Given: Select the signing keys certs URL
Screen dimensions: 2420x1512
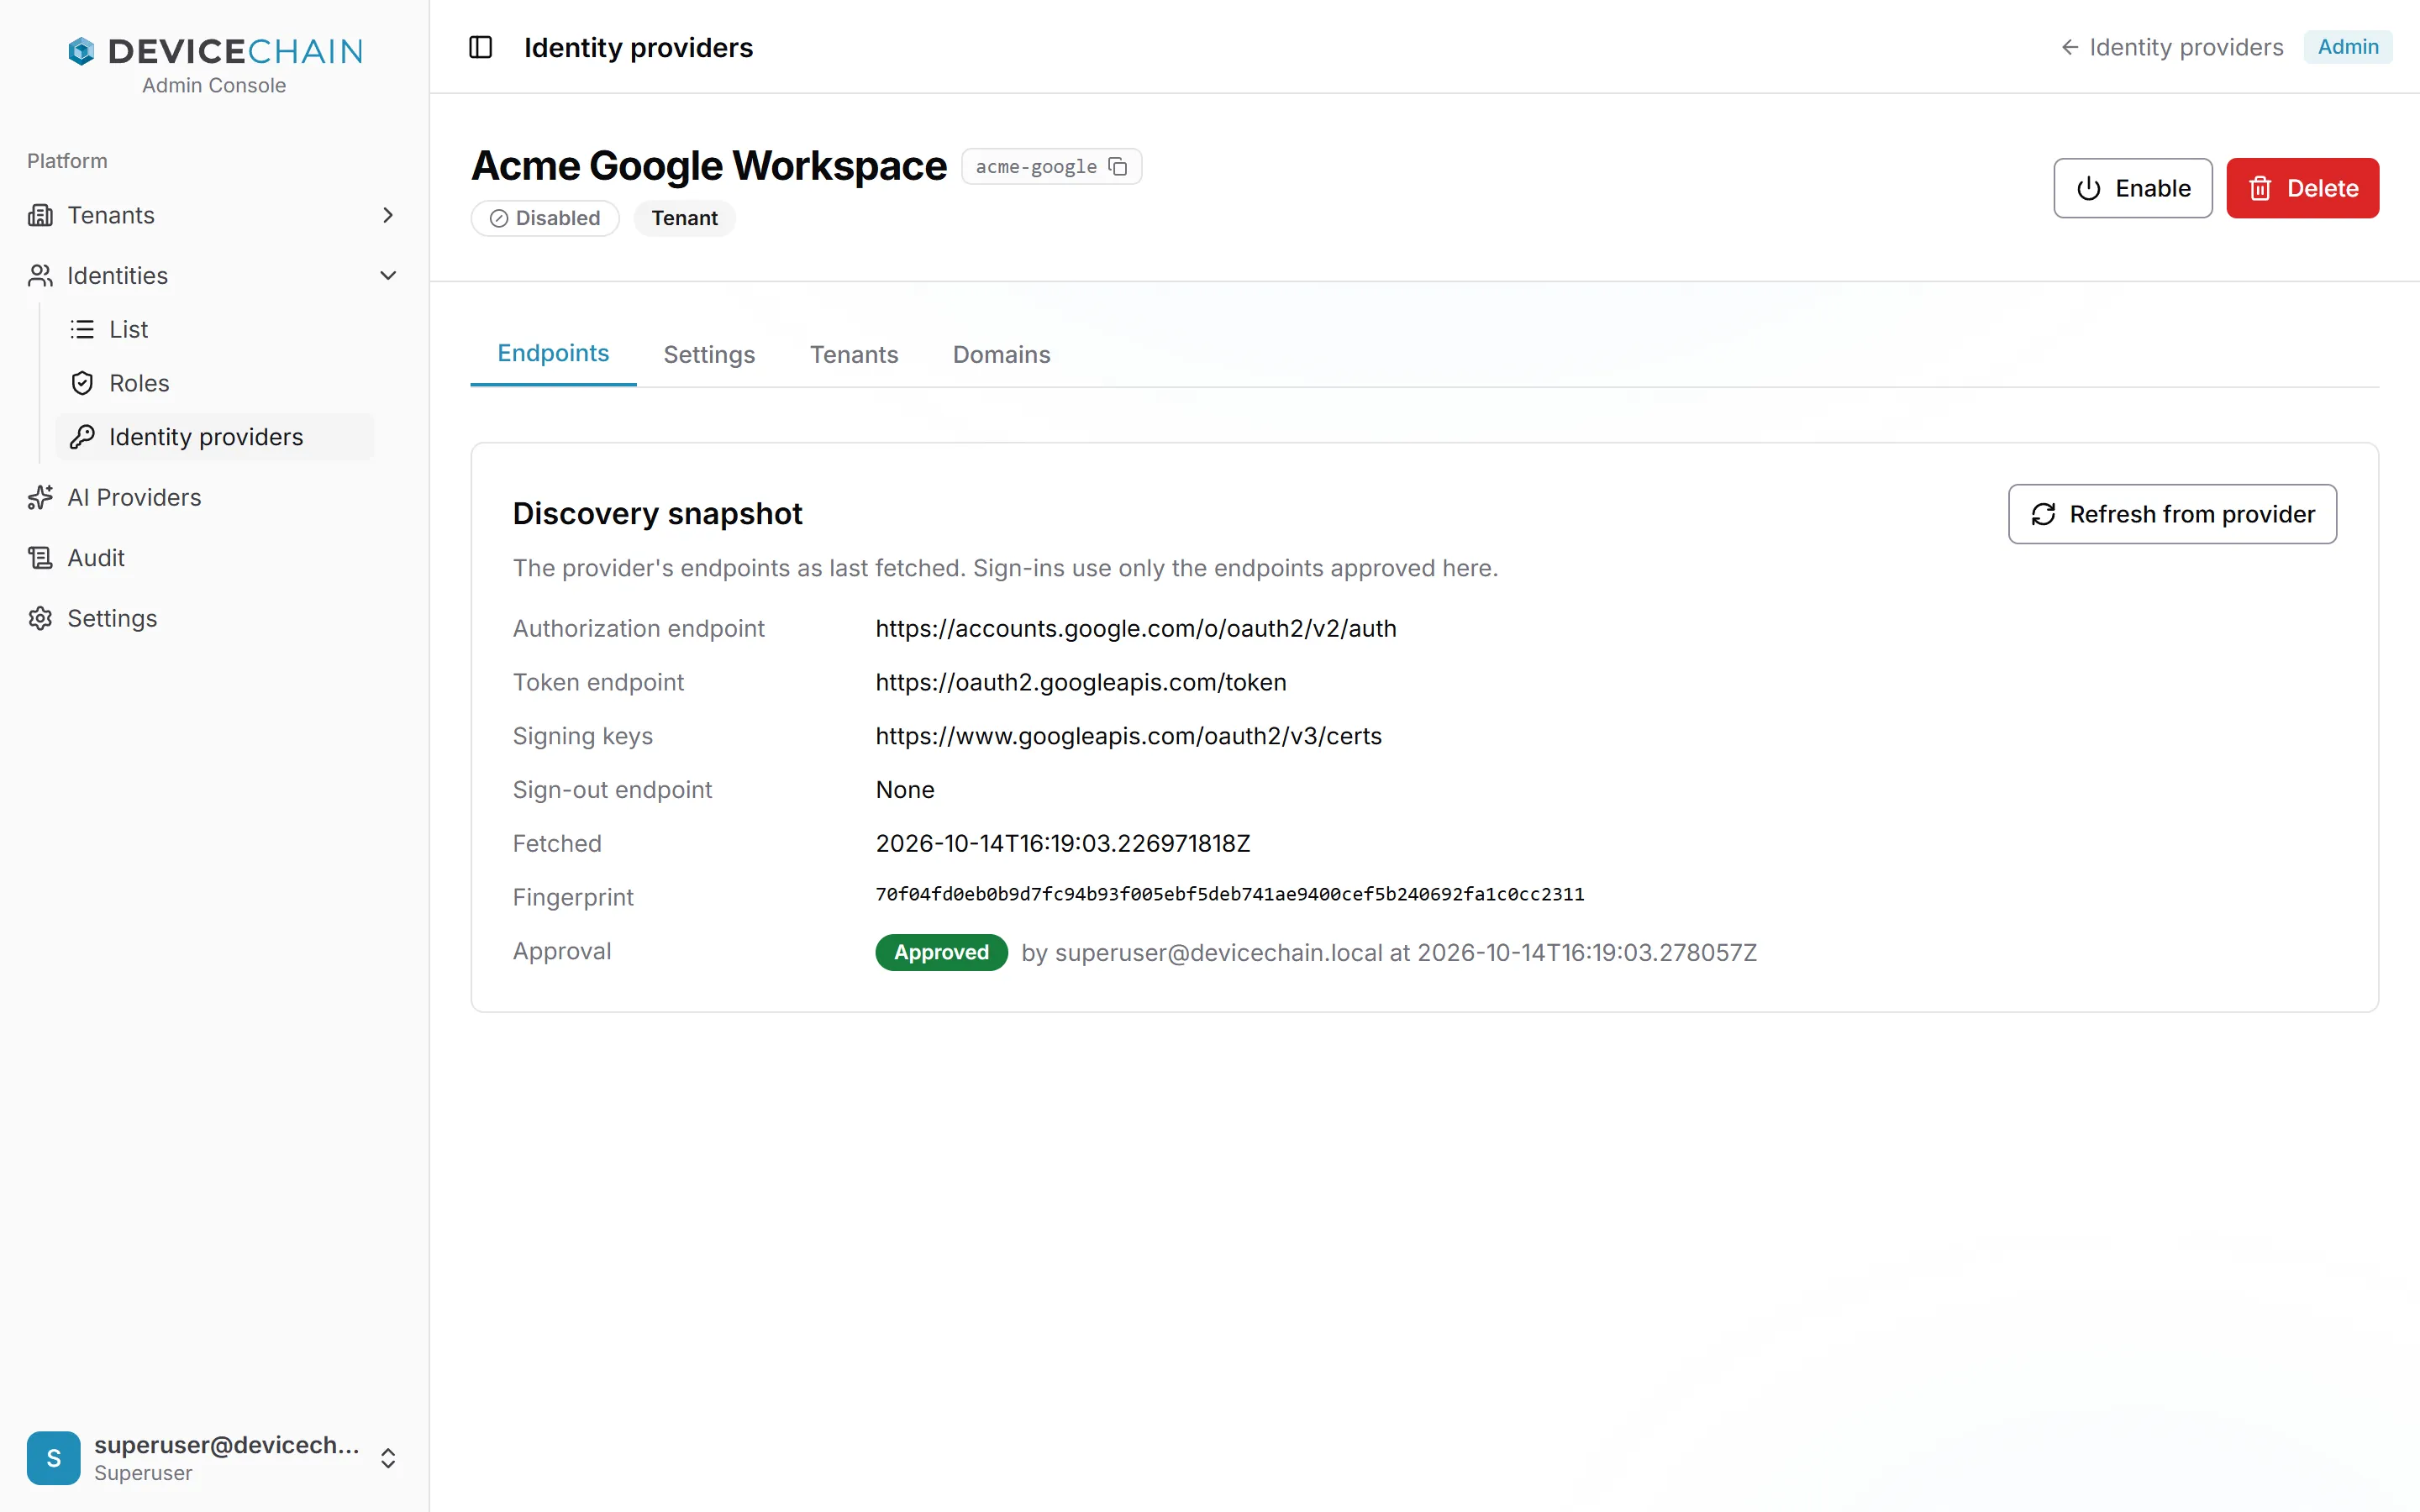Looking at the screenshot, I should 1129,736.
